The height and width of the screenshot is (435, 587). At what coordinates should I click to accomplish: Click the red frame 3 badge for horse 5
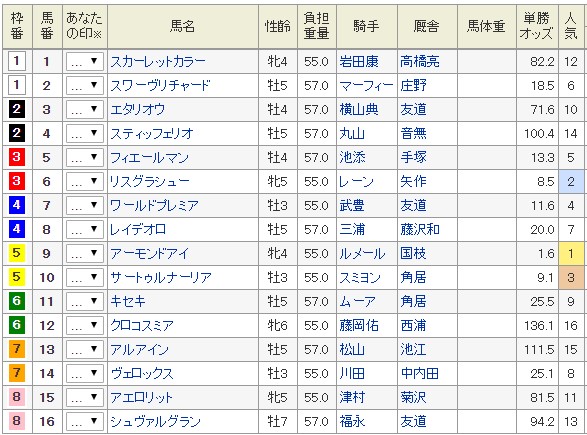[16, 157]
